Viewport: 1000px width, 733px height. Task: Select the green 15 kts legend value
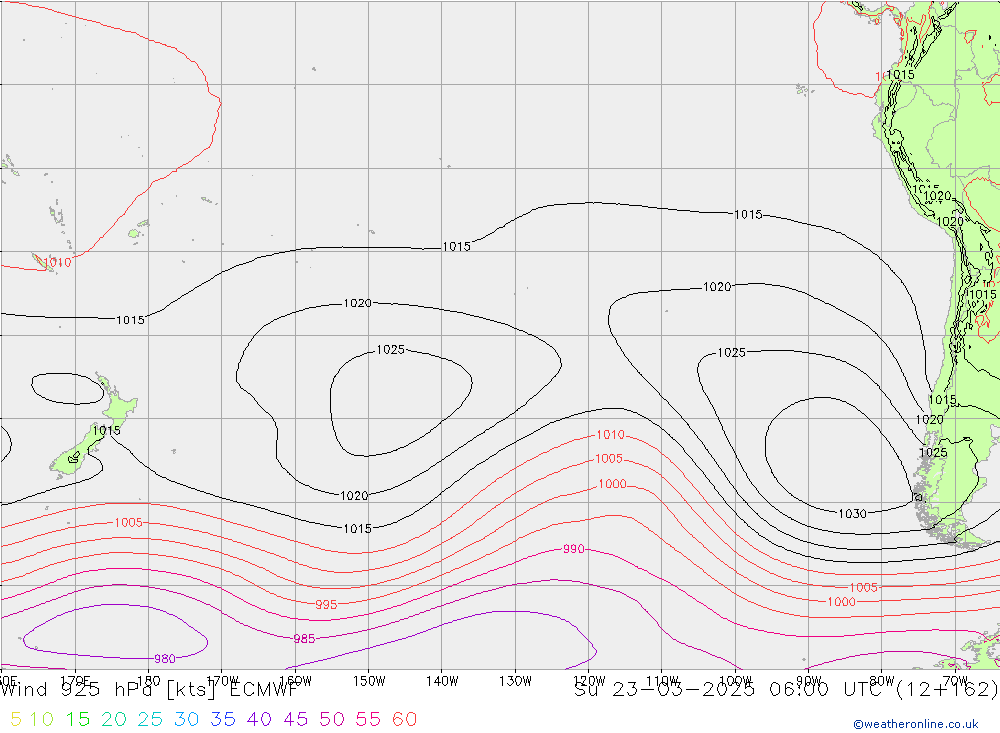[x=78, y=720]
